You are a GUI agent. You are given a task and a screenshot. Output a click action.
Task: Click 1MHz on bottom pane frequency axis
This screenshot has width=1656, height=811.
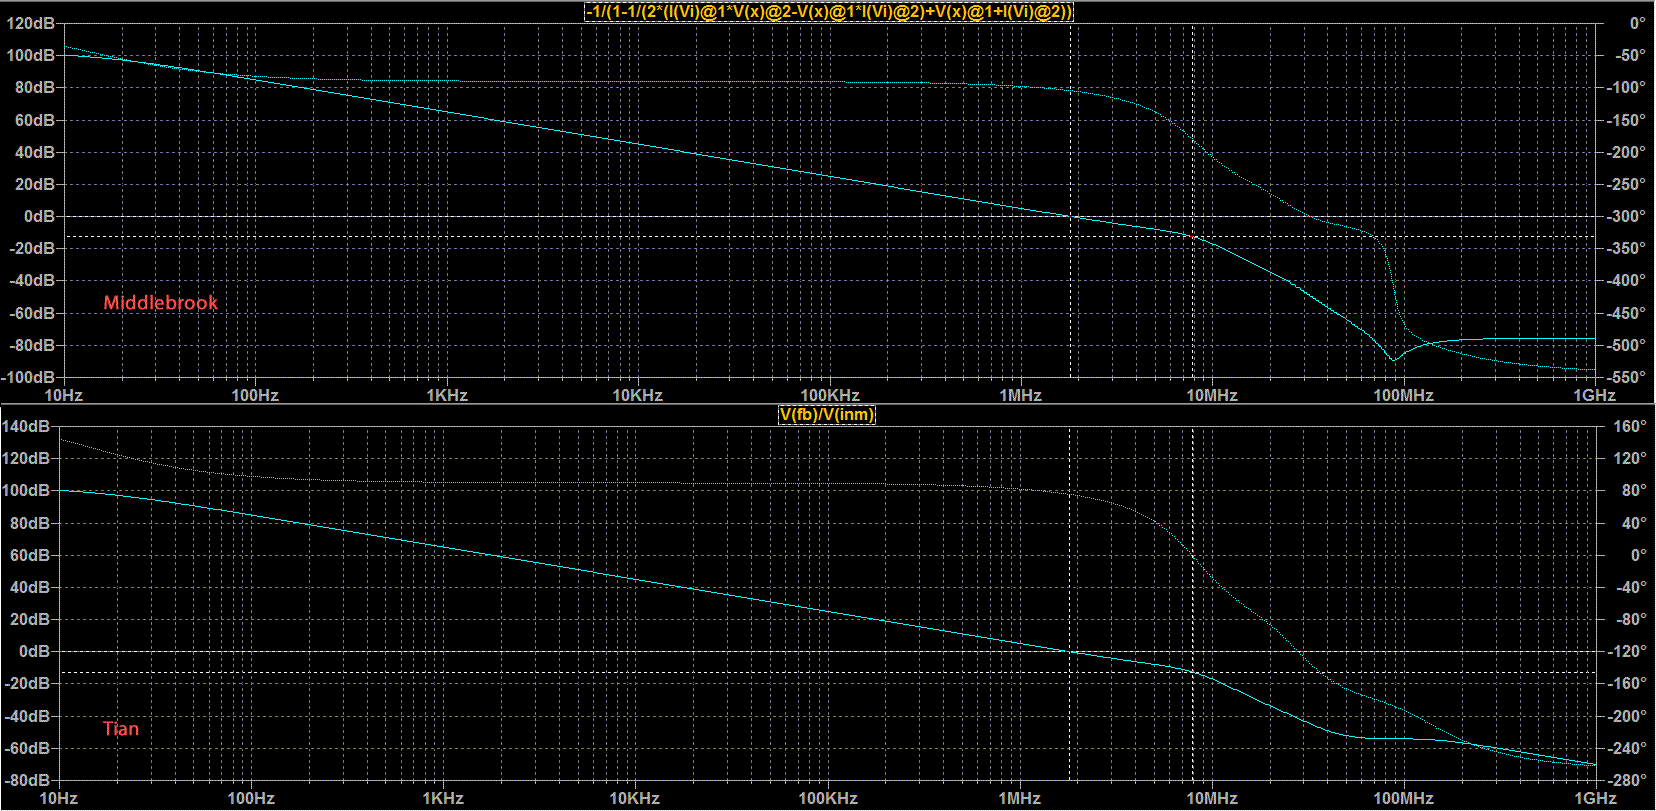[x=1020, y=798]
